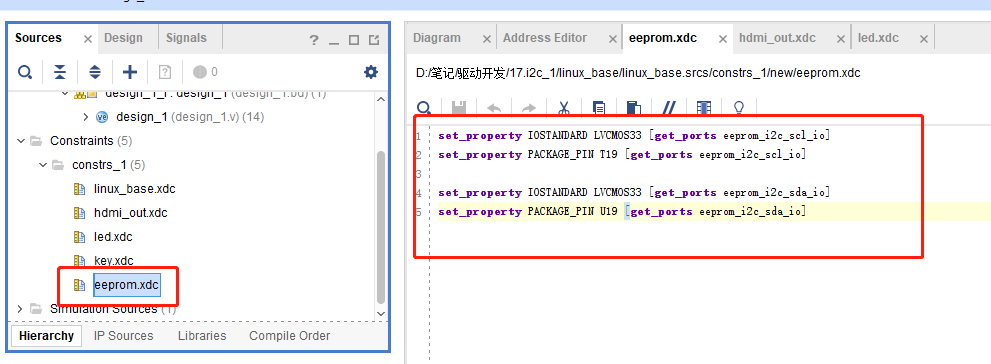
Task: Open the Diagram tab
Action: click(437, 38)
